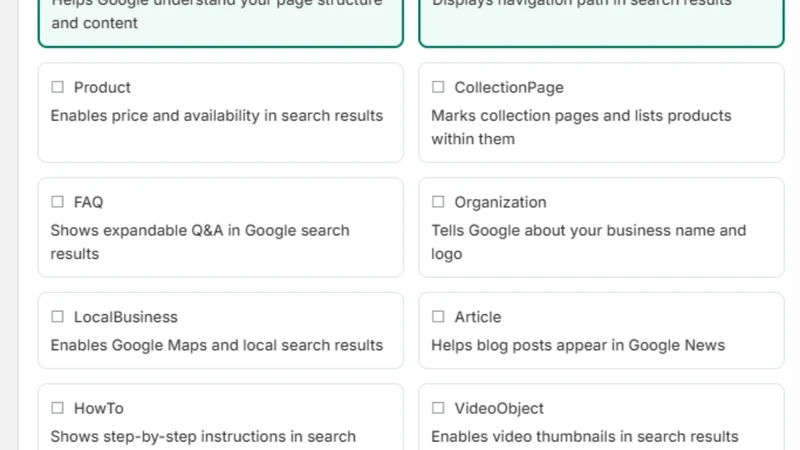Enable the VideoObject checkbox
Viewport: 800px width, 450px height.
click(438, 408)
